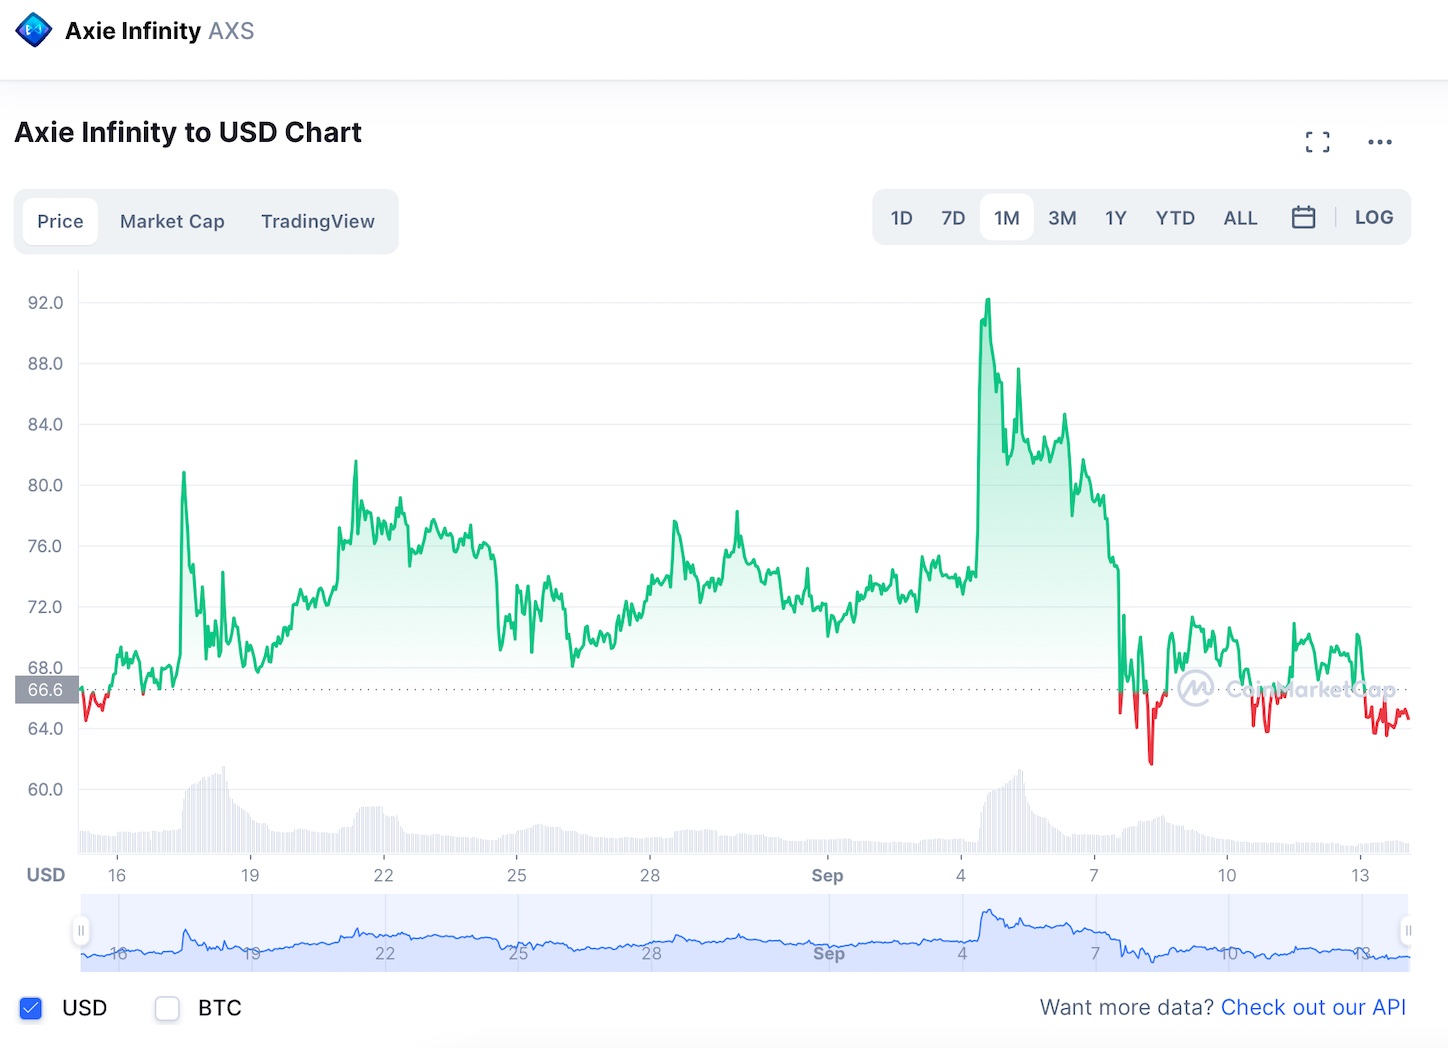This screenshot has width=1448, height=1048.
Task: Open the TradingView tab
Action: tap(317, 221)
